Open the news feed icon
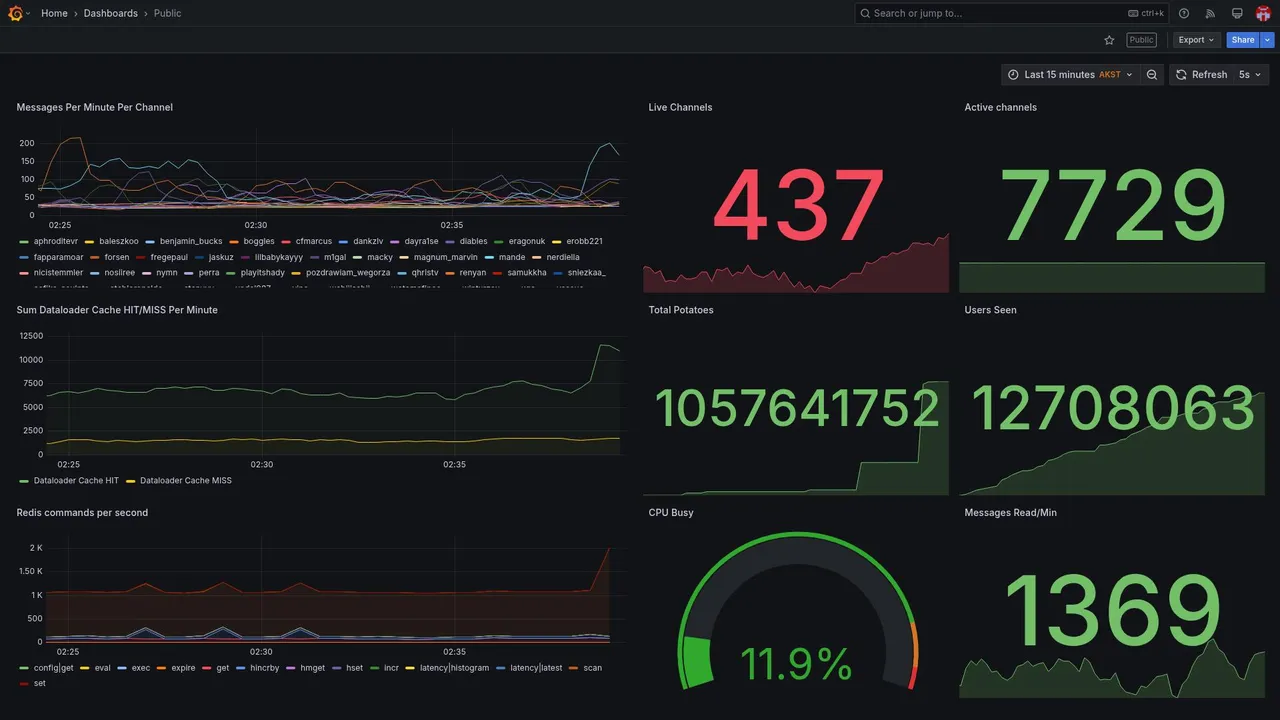Screen dimensions: 1280x720 [1210, 13]
